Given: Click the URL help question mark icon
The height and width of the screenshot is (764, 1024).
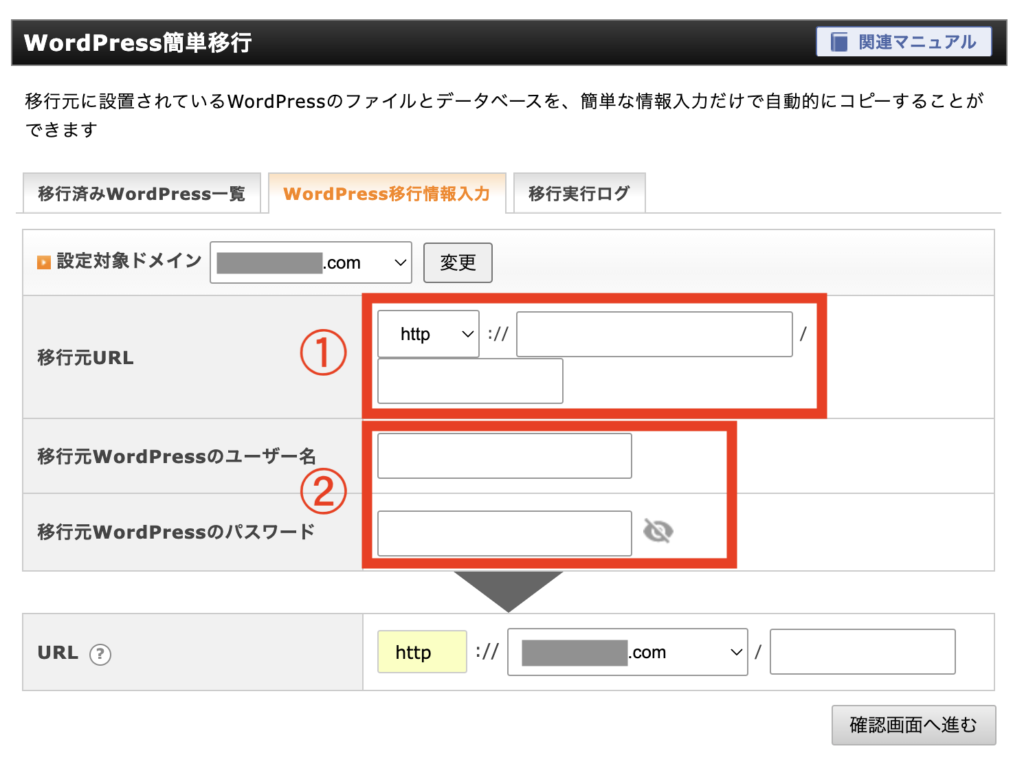Looking at the screenshot, I should pyautogui.click(x=100, y=654).
